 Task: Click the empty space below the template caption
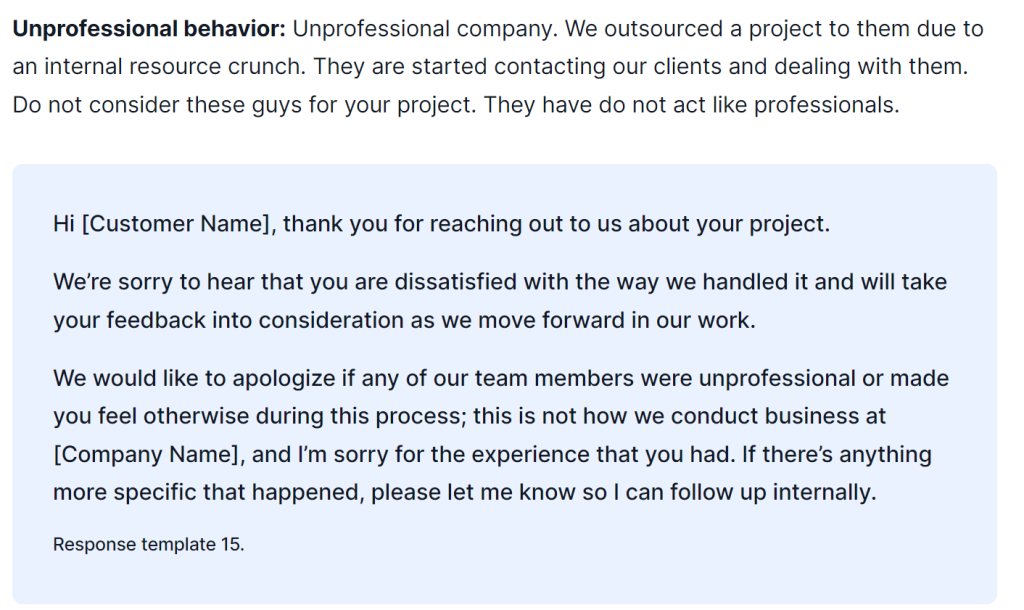click(504, 579)
